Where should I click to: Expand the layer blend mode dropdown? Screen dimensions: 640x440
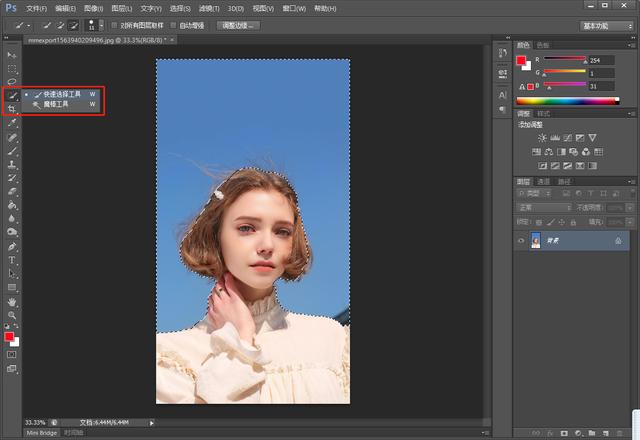click(544, 208)
